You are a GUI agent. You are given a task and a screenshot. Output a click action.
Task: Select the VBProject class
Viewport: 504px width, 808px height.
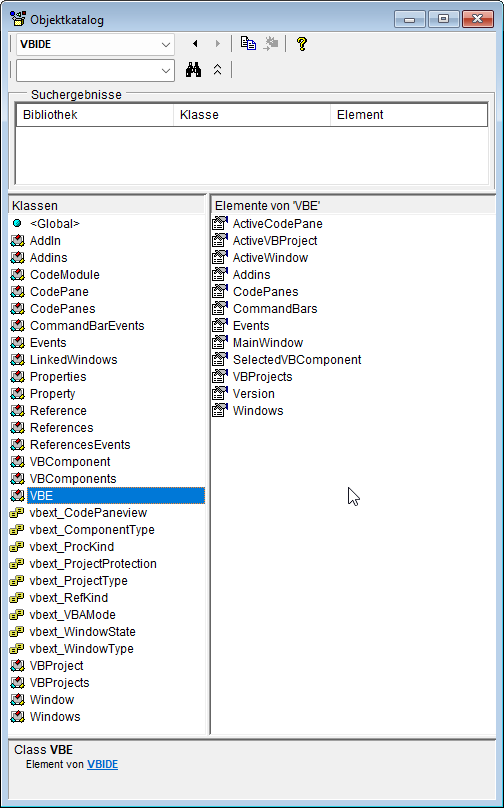click(x=57, y=666)
